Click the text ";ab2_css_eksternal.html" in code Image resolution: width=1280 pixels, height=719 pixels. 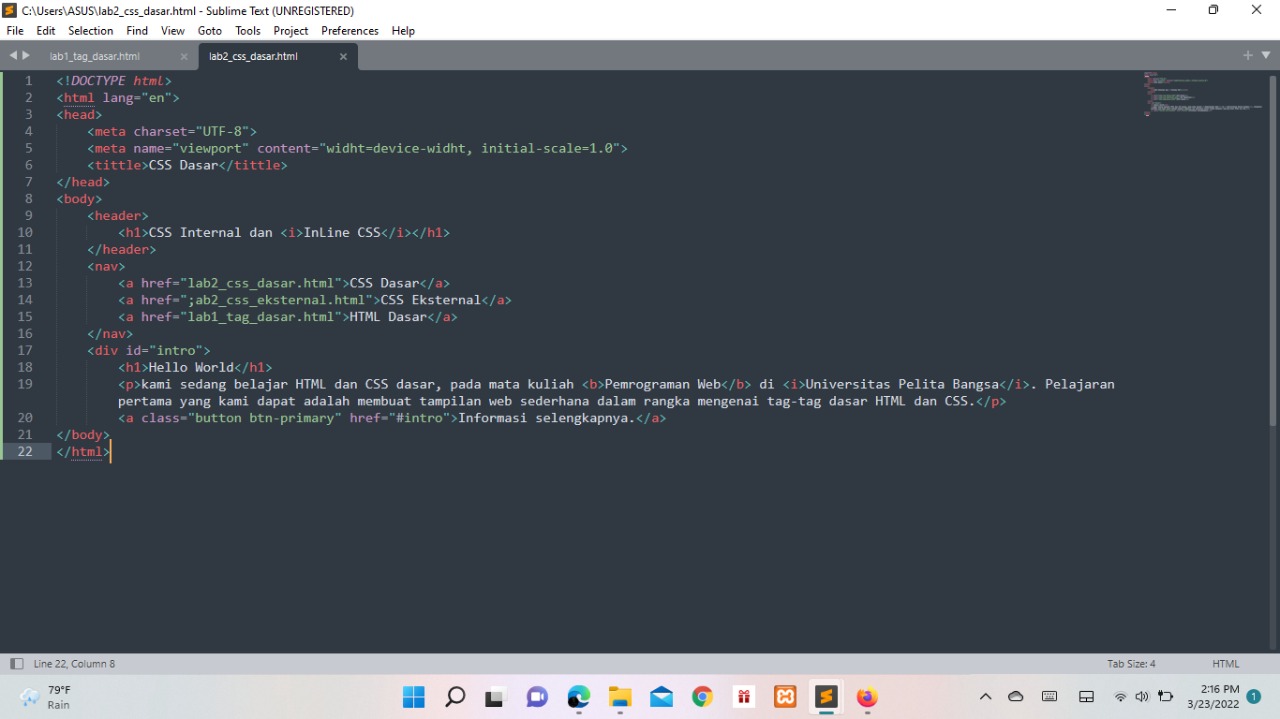coord(275,300)
